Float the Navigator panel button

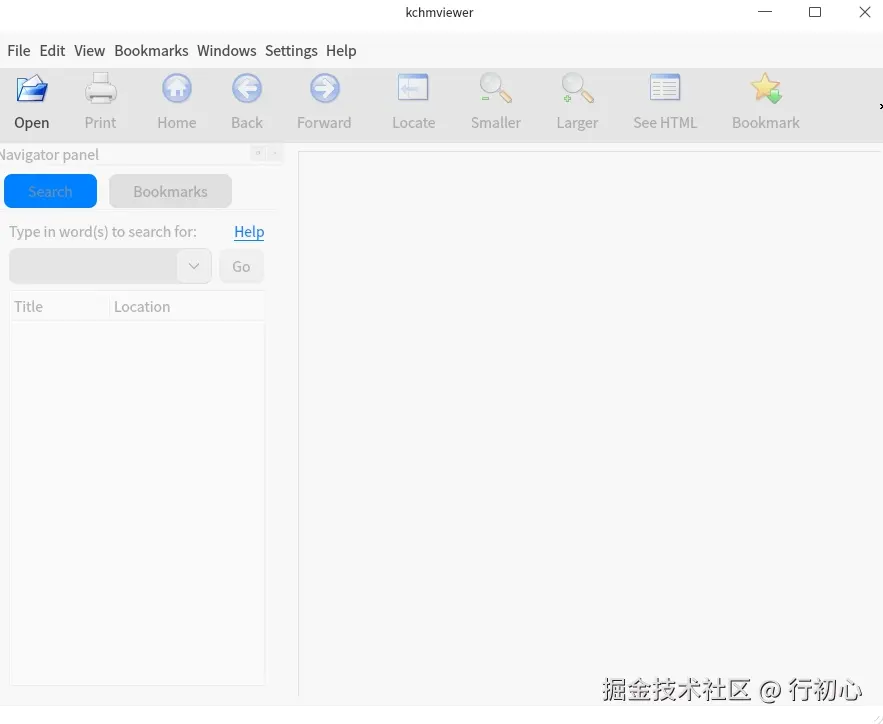pyautogui.click(x=258, y=153)
